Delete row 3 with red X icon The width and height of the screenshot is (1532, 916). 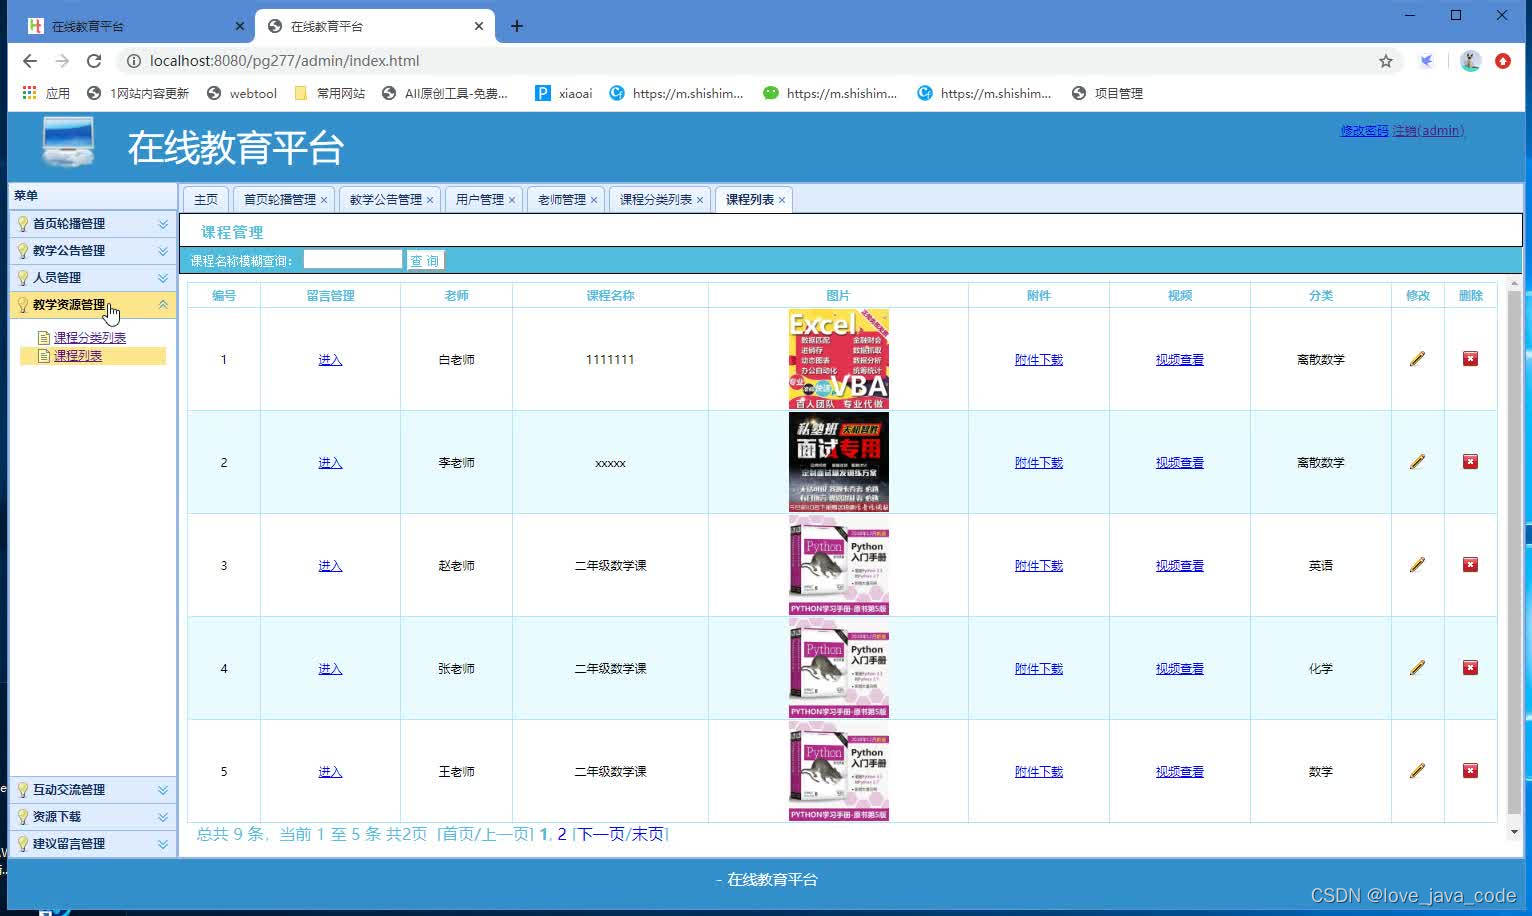pos(1470,564)
